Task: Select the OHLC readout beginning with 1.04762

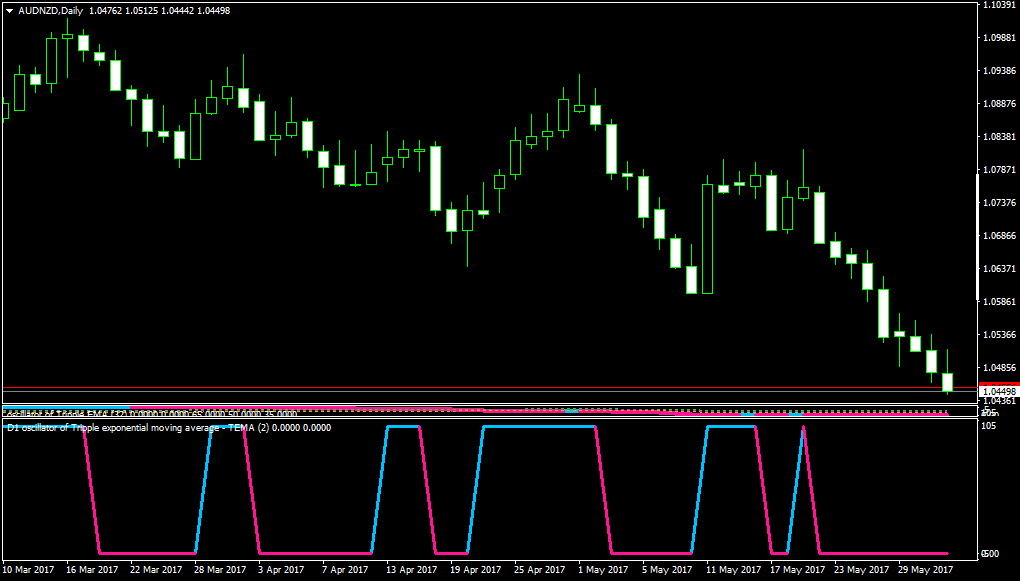Action: 159,11
